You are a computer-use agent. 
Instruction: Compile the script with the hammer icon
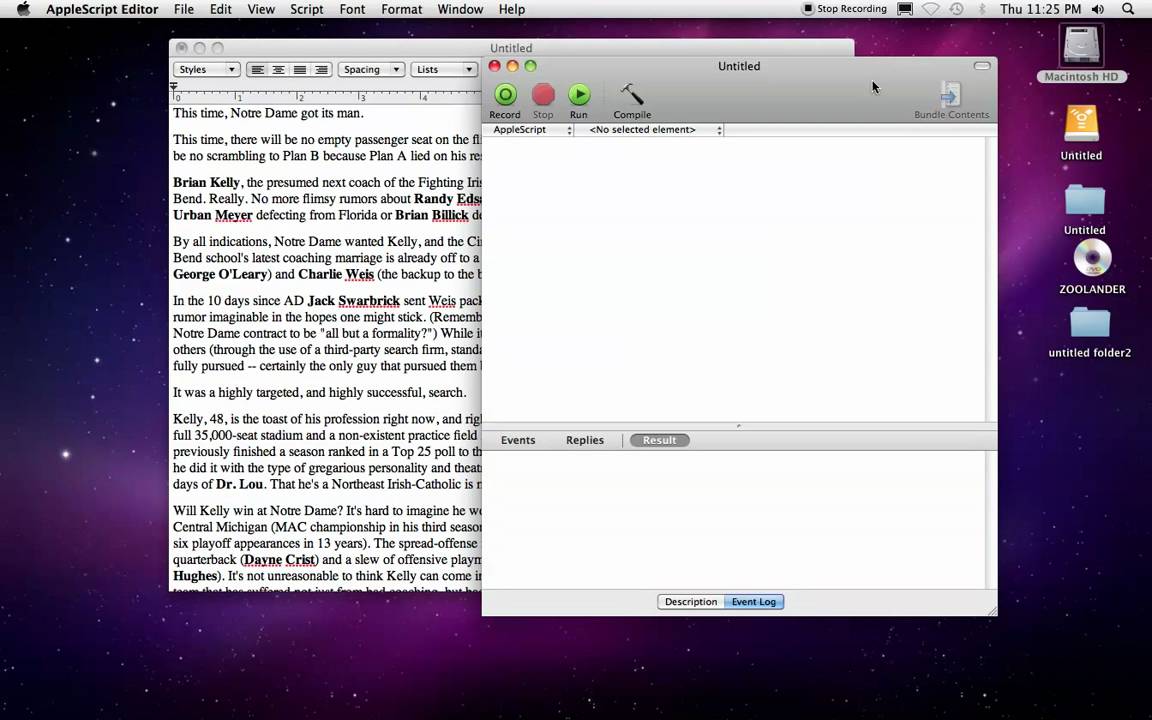[x=632, y=101]
